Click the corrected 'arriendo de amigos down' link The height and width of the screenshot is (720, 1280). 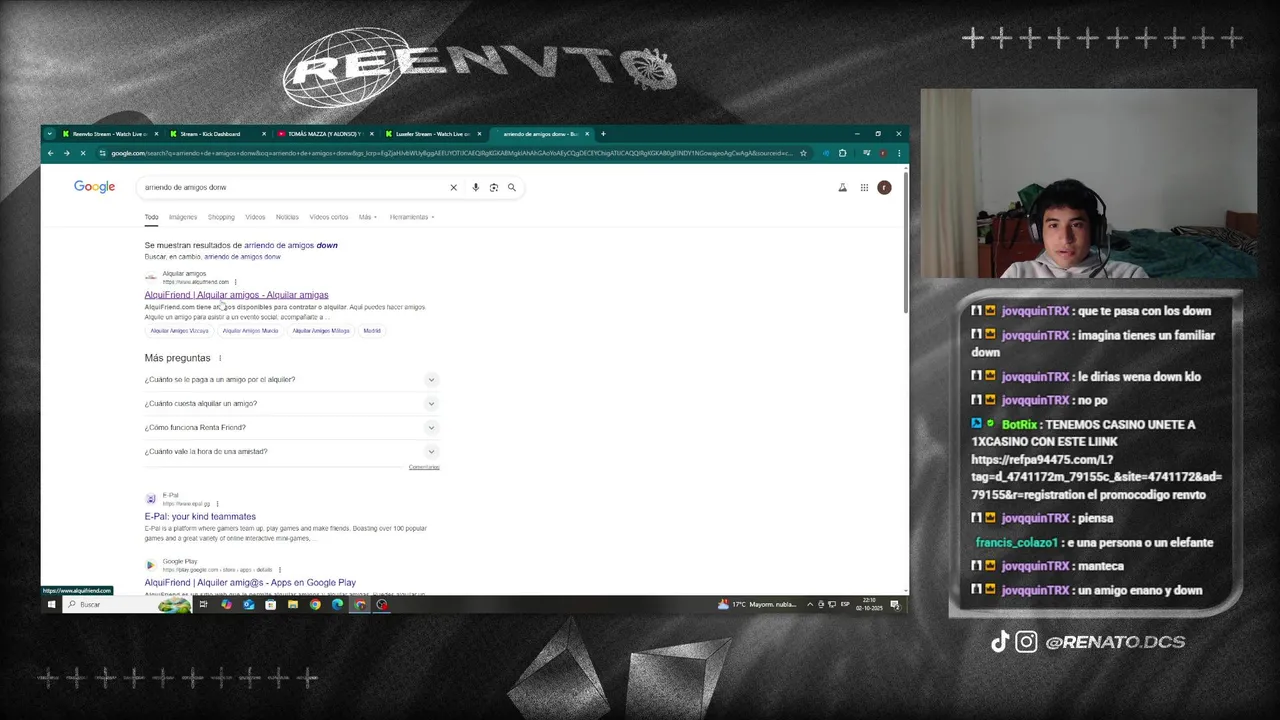[291, 245]
